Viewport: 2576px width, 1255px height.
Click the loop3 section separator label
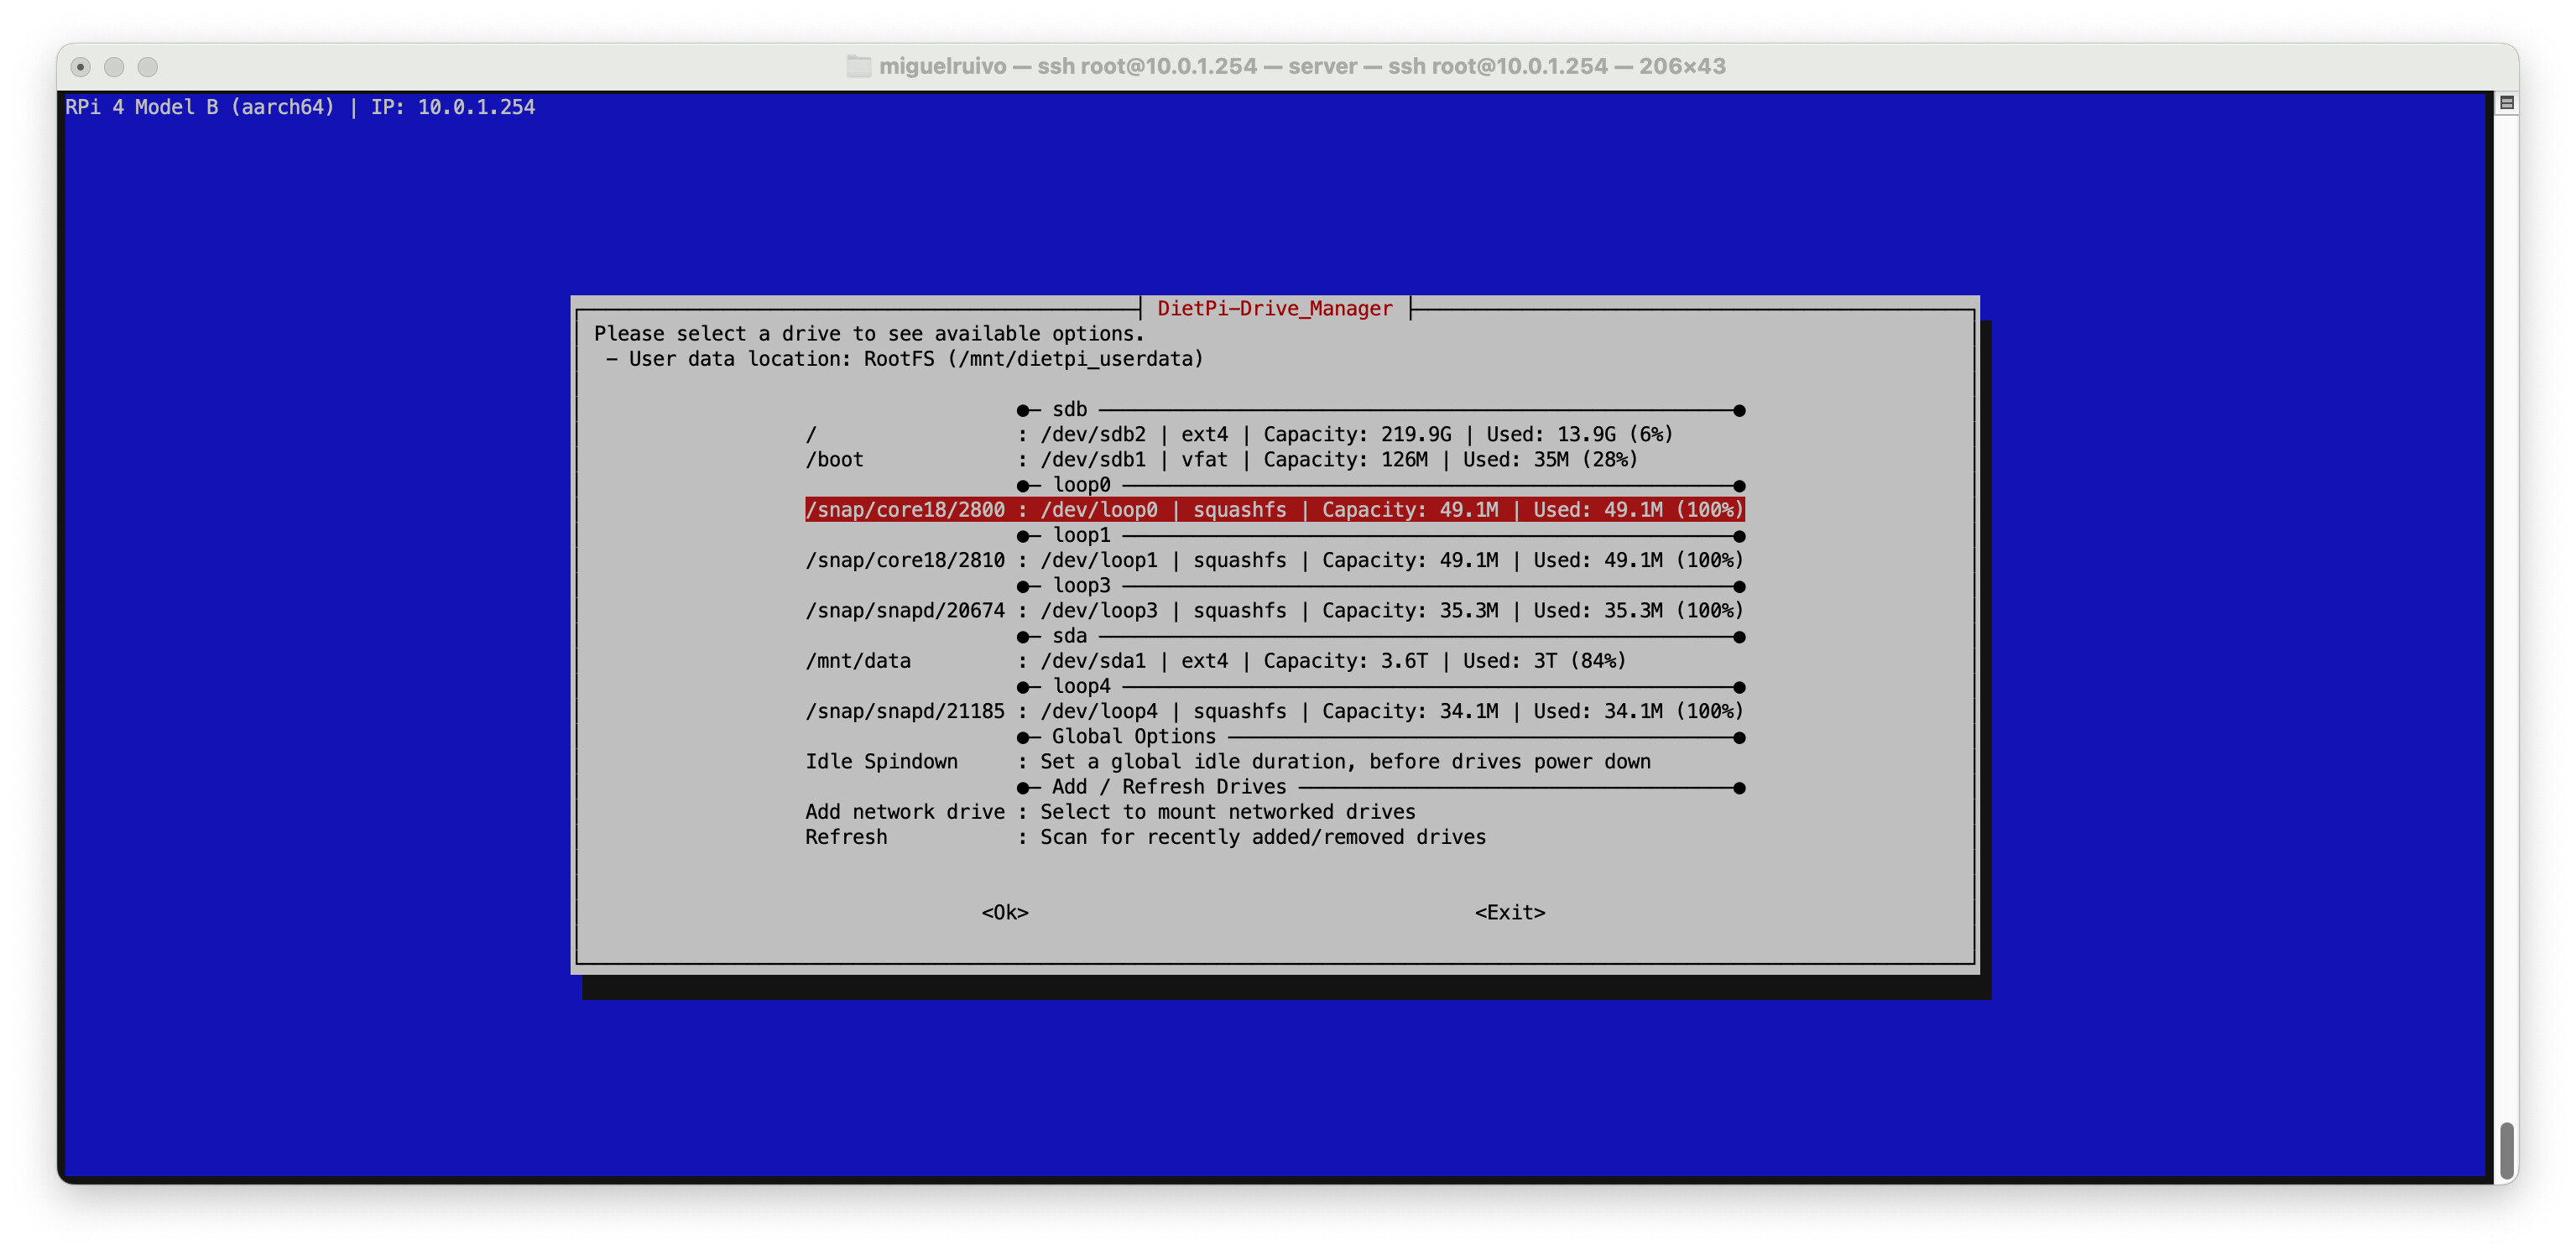coord(1081,585)
